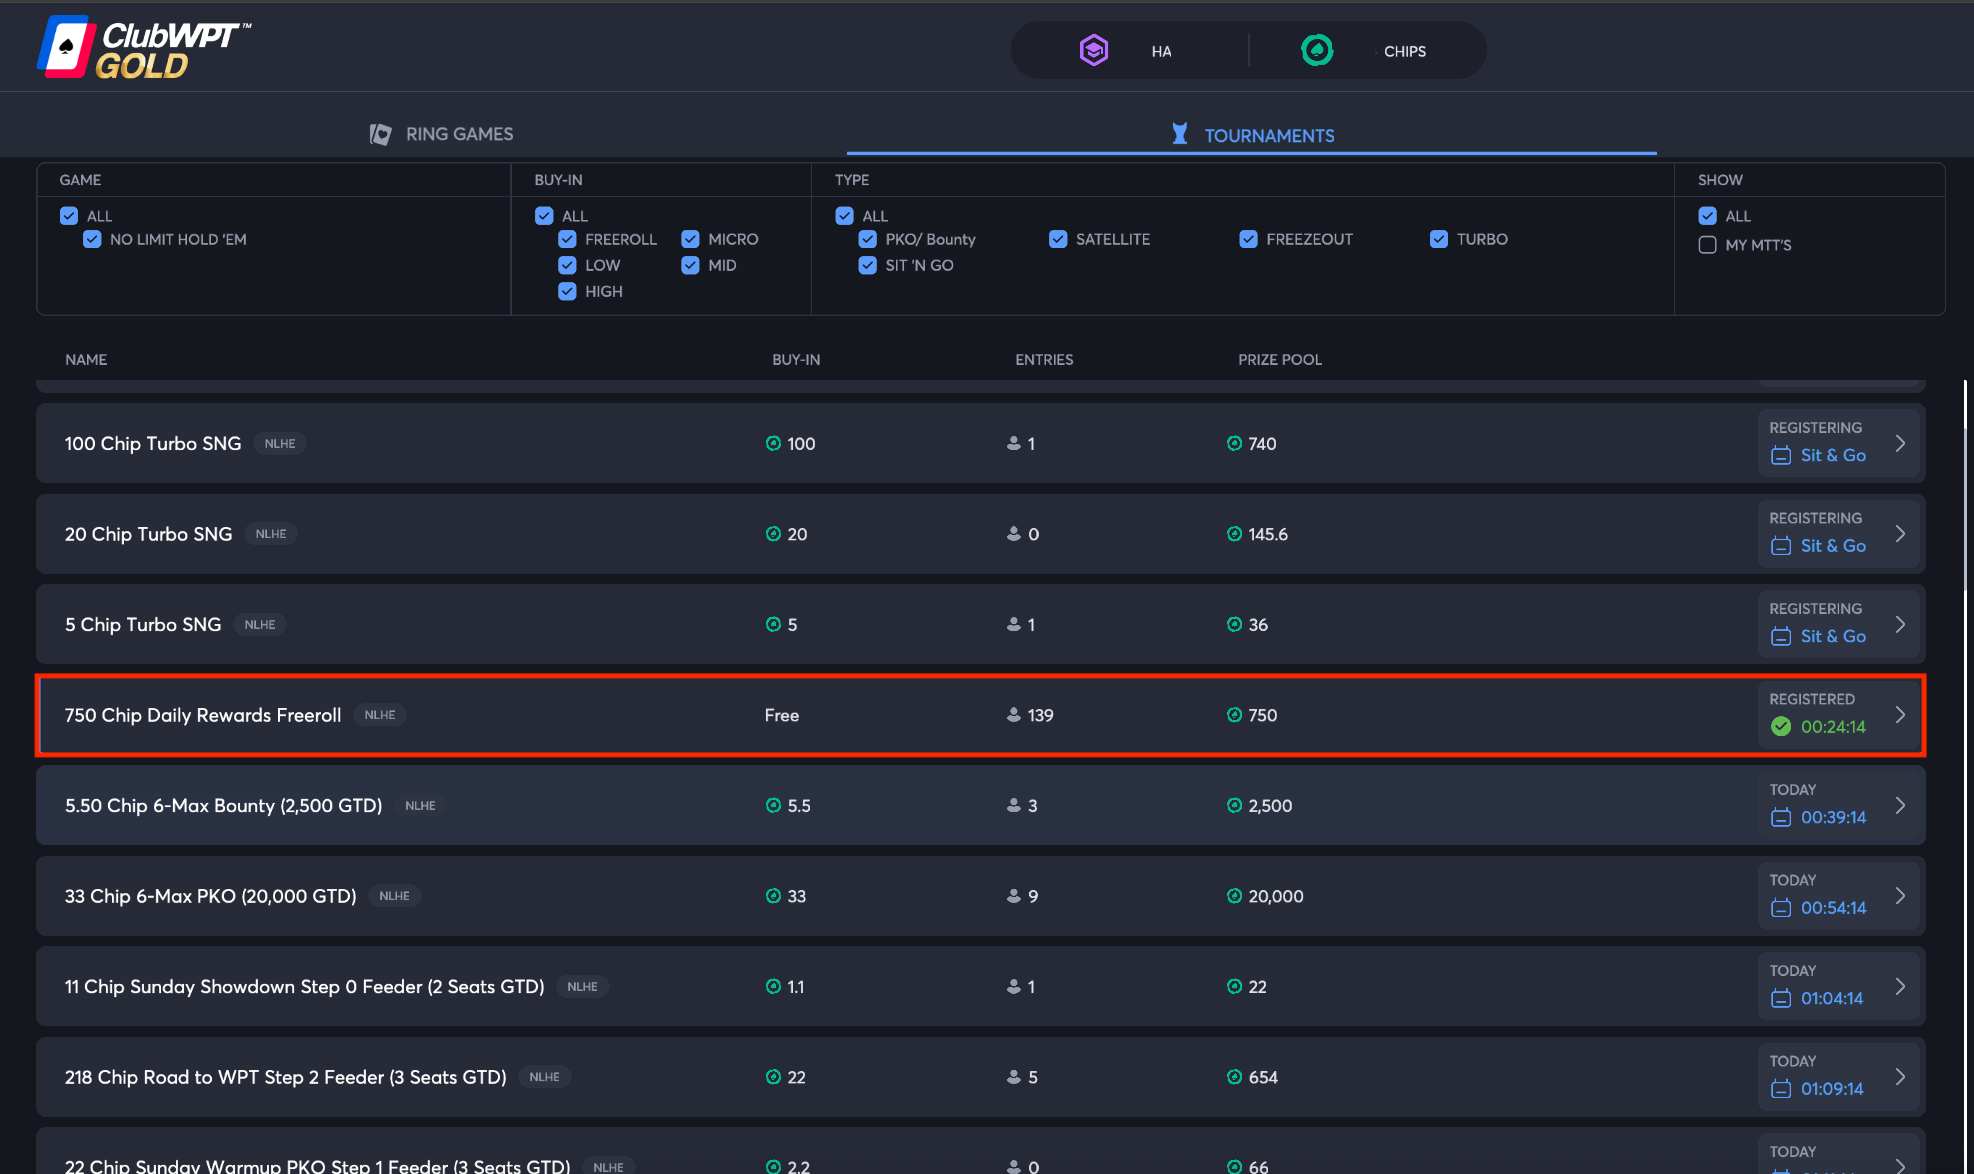Click the ClubWPT Gold logo

[x=143, y=48]
